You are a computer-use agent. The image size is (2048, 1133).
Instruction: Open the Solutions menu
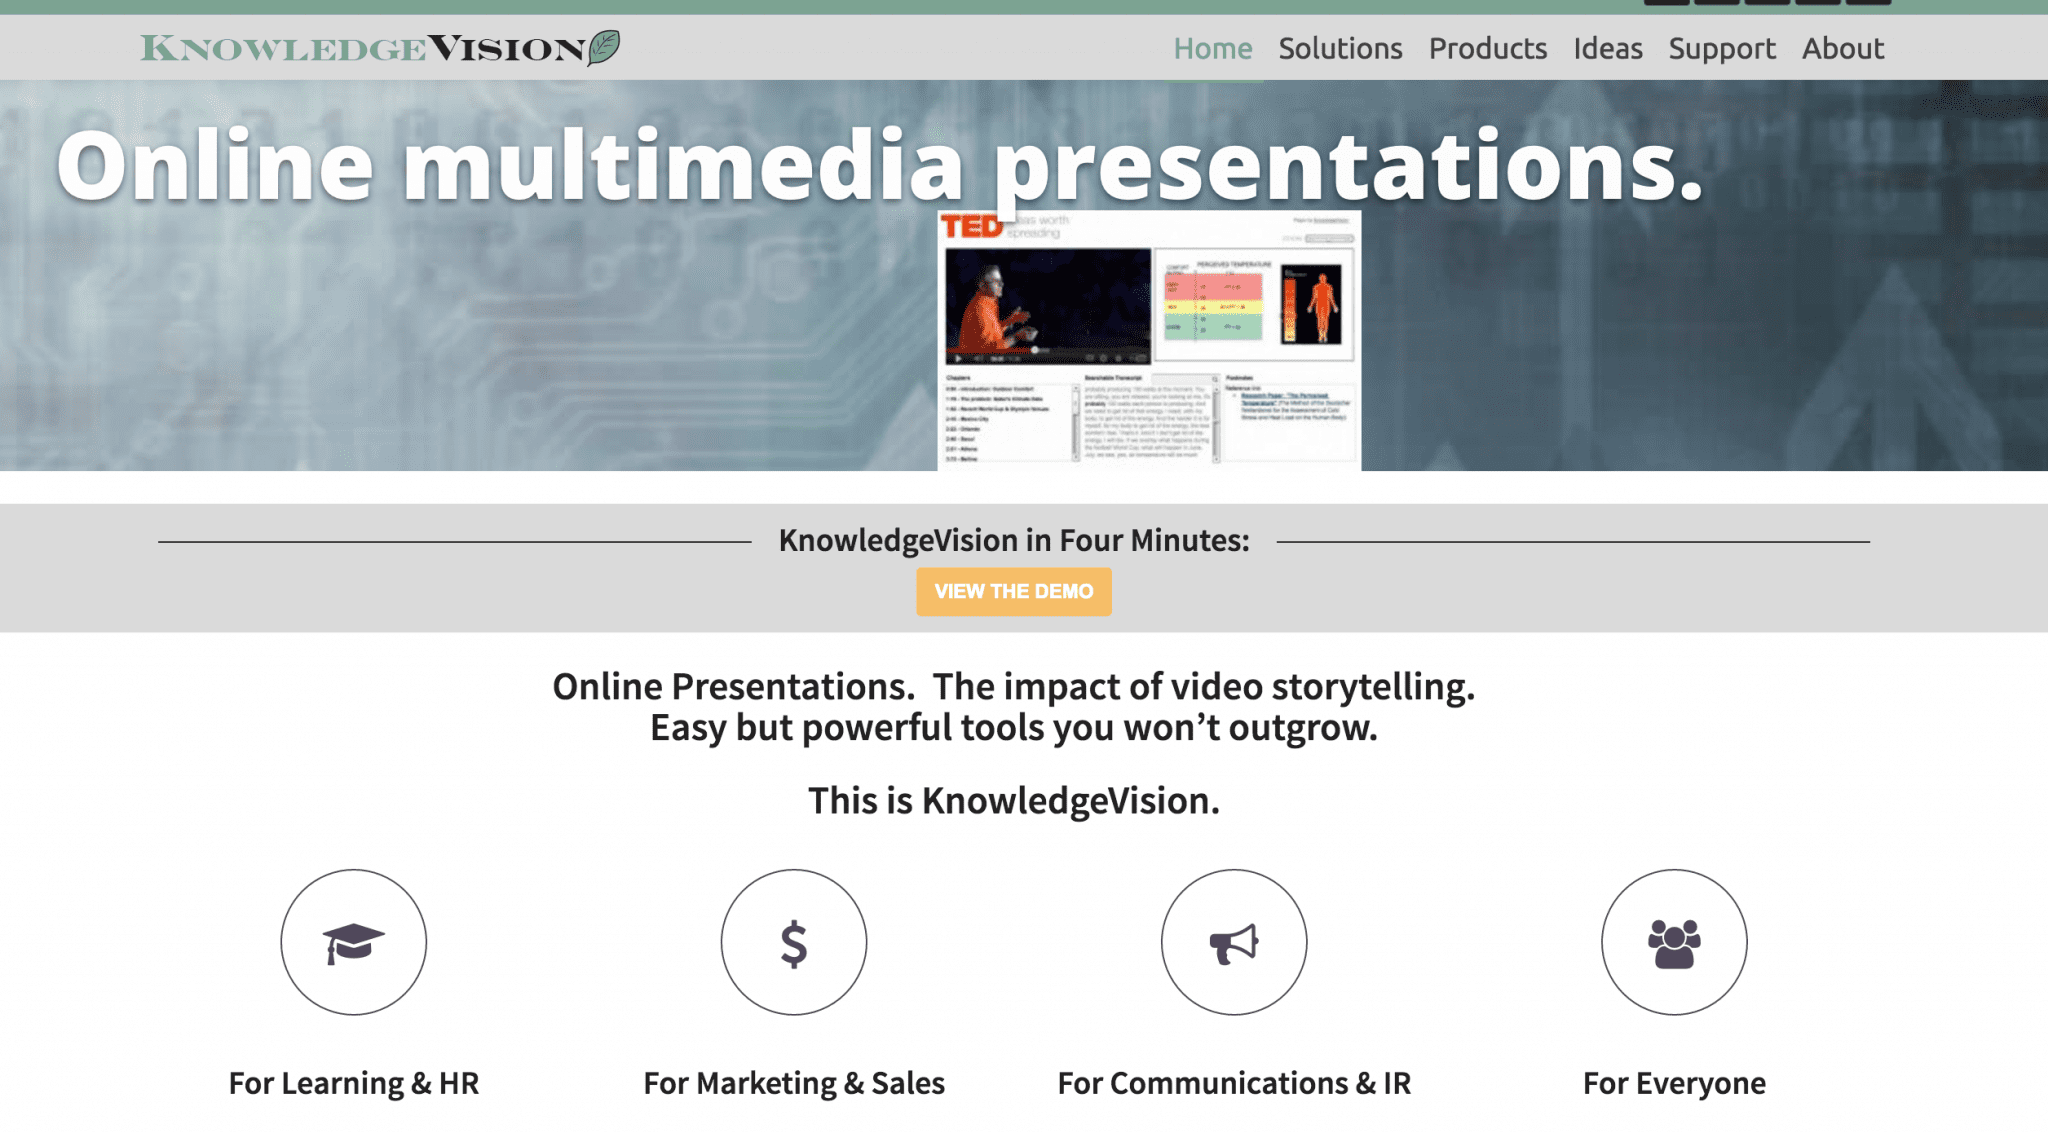[x=1340, y=48]
